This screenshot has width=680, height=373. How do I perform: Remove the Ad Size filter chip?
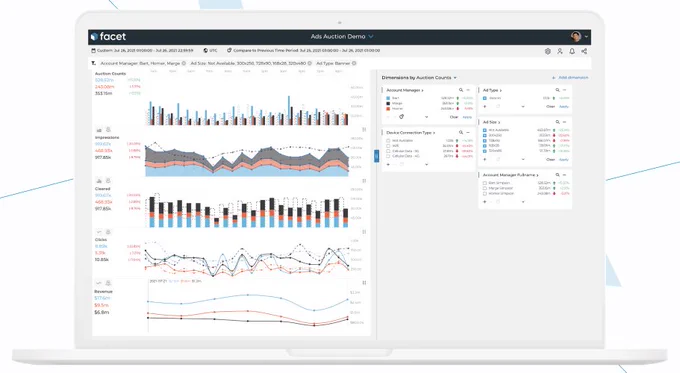pos(310,63)
